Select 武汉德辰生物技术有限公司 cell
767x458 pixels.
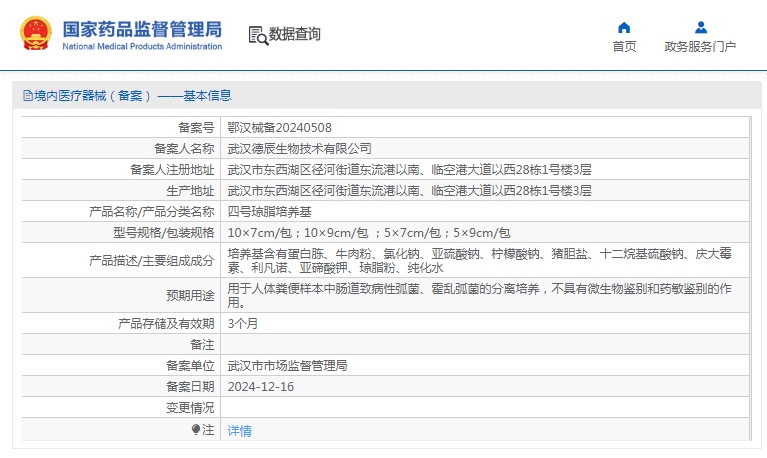pos(299,149)
